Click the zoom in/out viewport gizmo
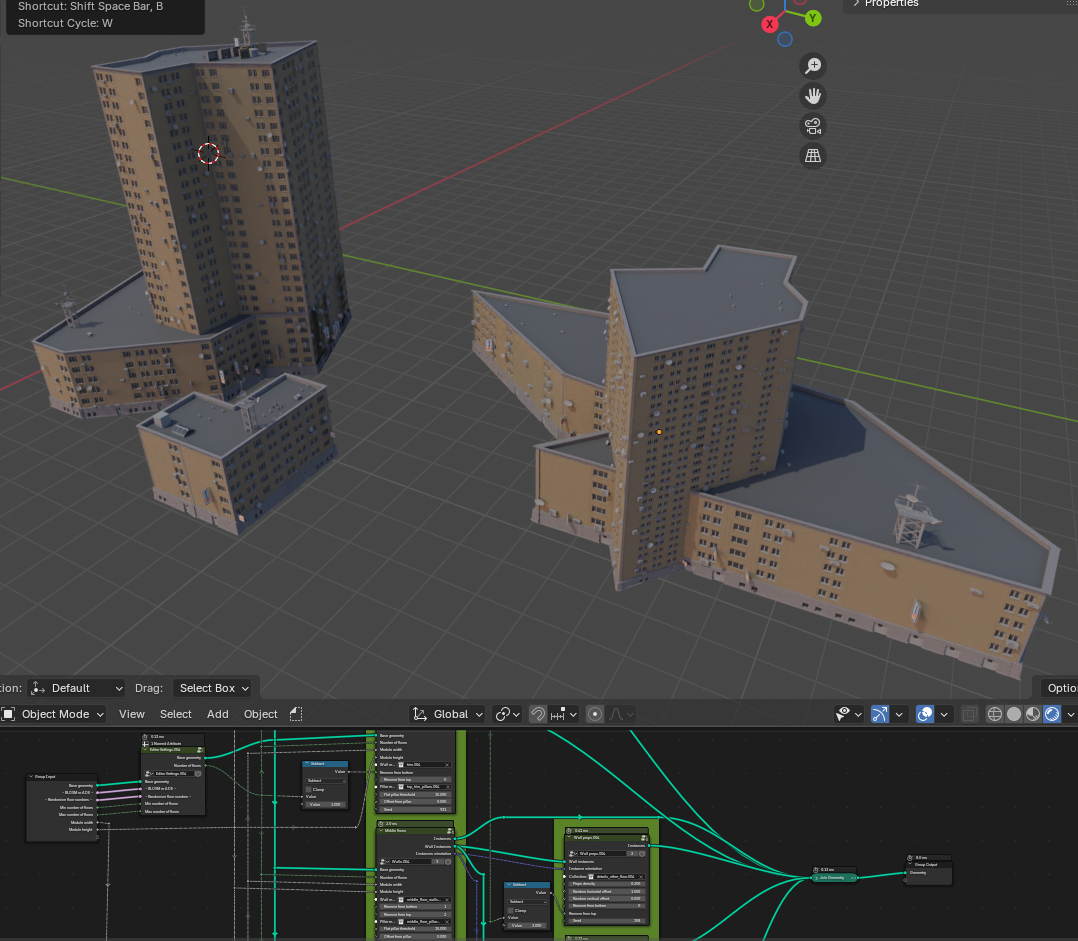The width and height of the screenshot is (1078, 941). coord(813,66)
